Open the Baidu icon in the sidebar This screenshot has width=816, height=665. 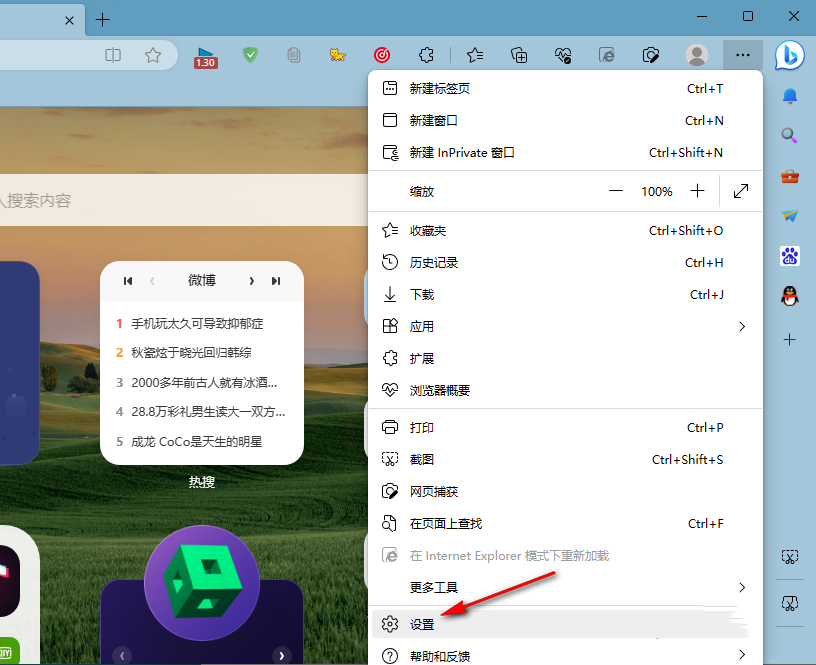789,256
